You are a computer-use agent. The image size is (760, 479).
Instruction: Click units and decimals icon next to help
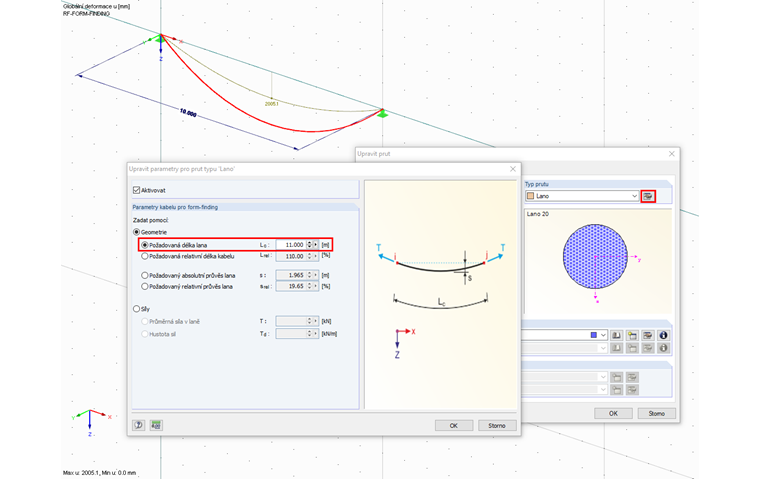156,425
